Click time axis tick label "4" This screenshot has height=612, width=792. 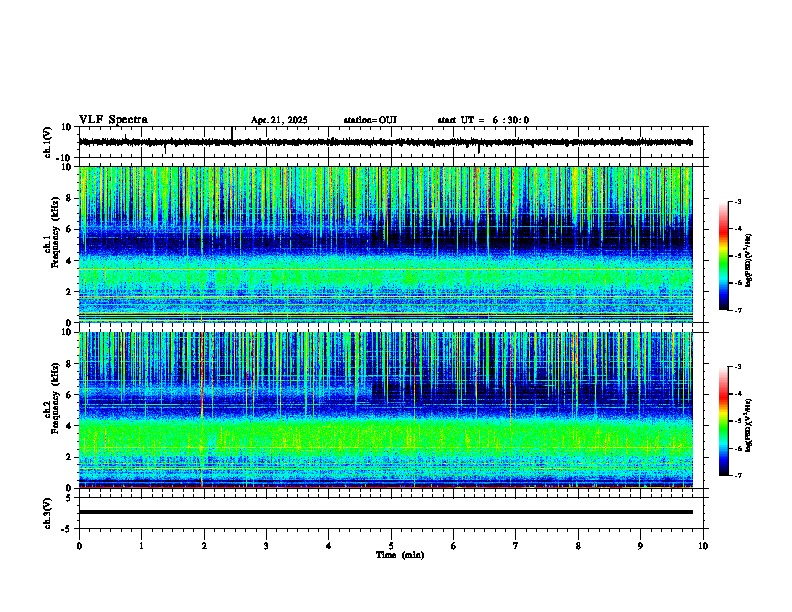coord(329,546)
